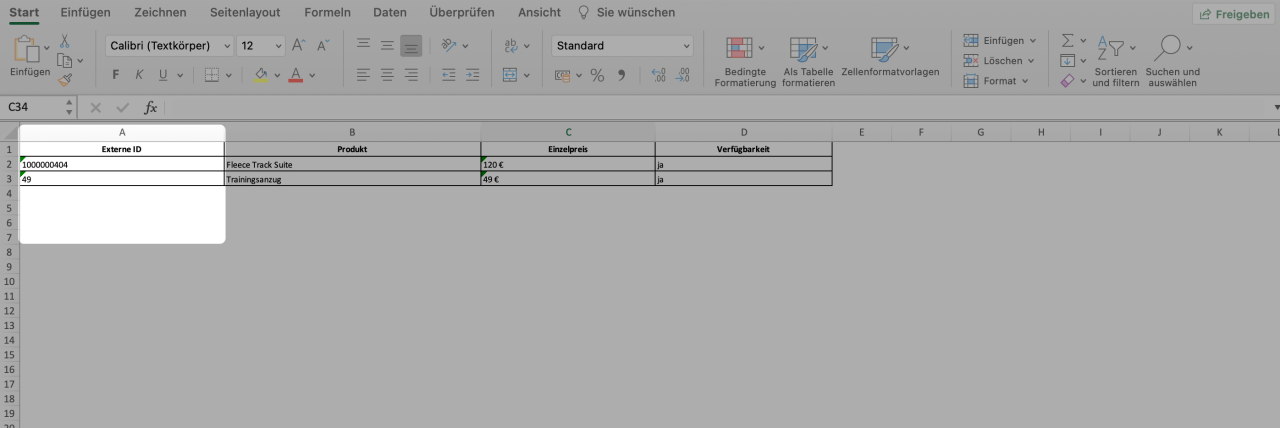
Task: Increase font size with large A icon
Action: click(x=298, y=46)
